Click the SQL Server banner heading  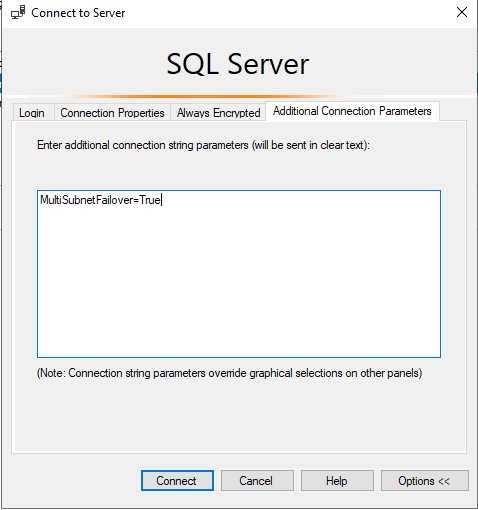pyautogui.click(x=238, y=64)
